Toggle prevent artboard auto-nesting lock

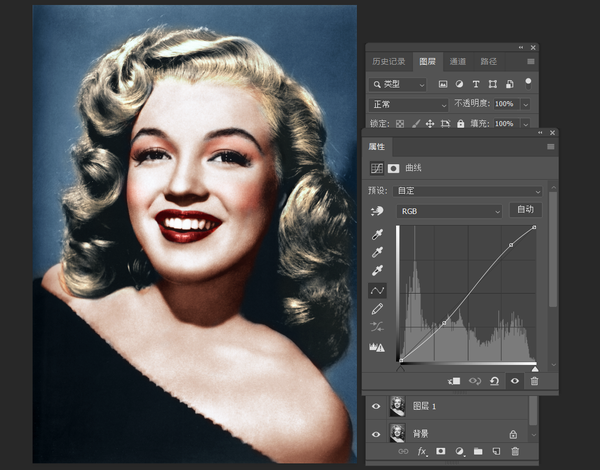[445, 124]
